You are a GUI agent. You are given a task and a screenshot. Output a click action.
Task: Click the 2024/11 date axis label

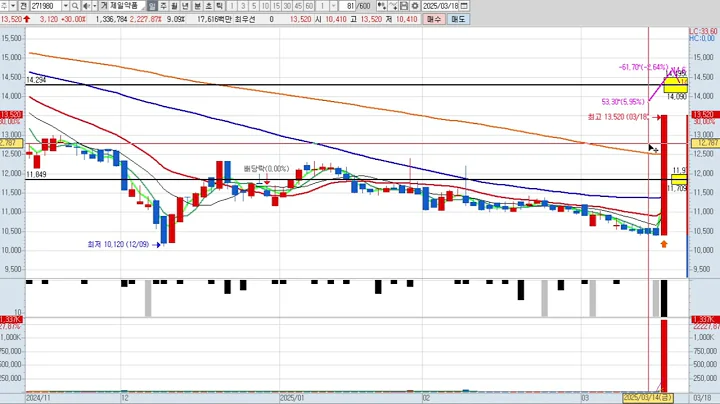(x=39, y=398)
